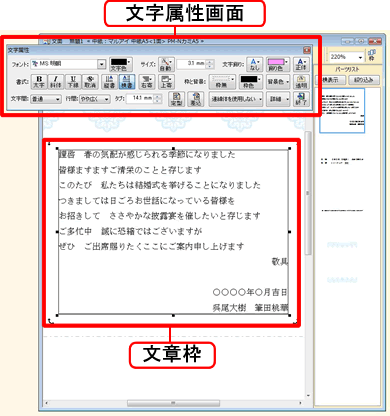Click the date line ○○○○年○月吉日

coord(250,293)
